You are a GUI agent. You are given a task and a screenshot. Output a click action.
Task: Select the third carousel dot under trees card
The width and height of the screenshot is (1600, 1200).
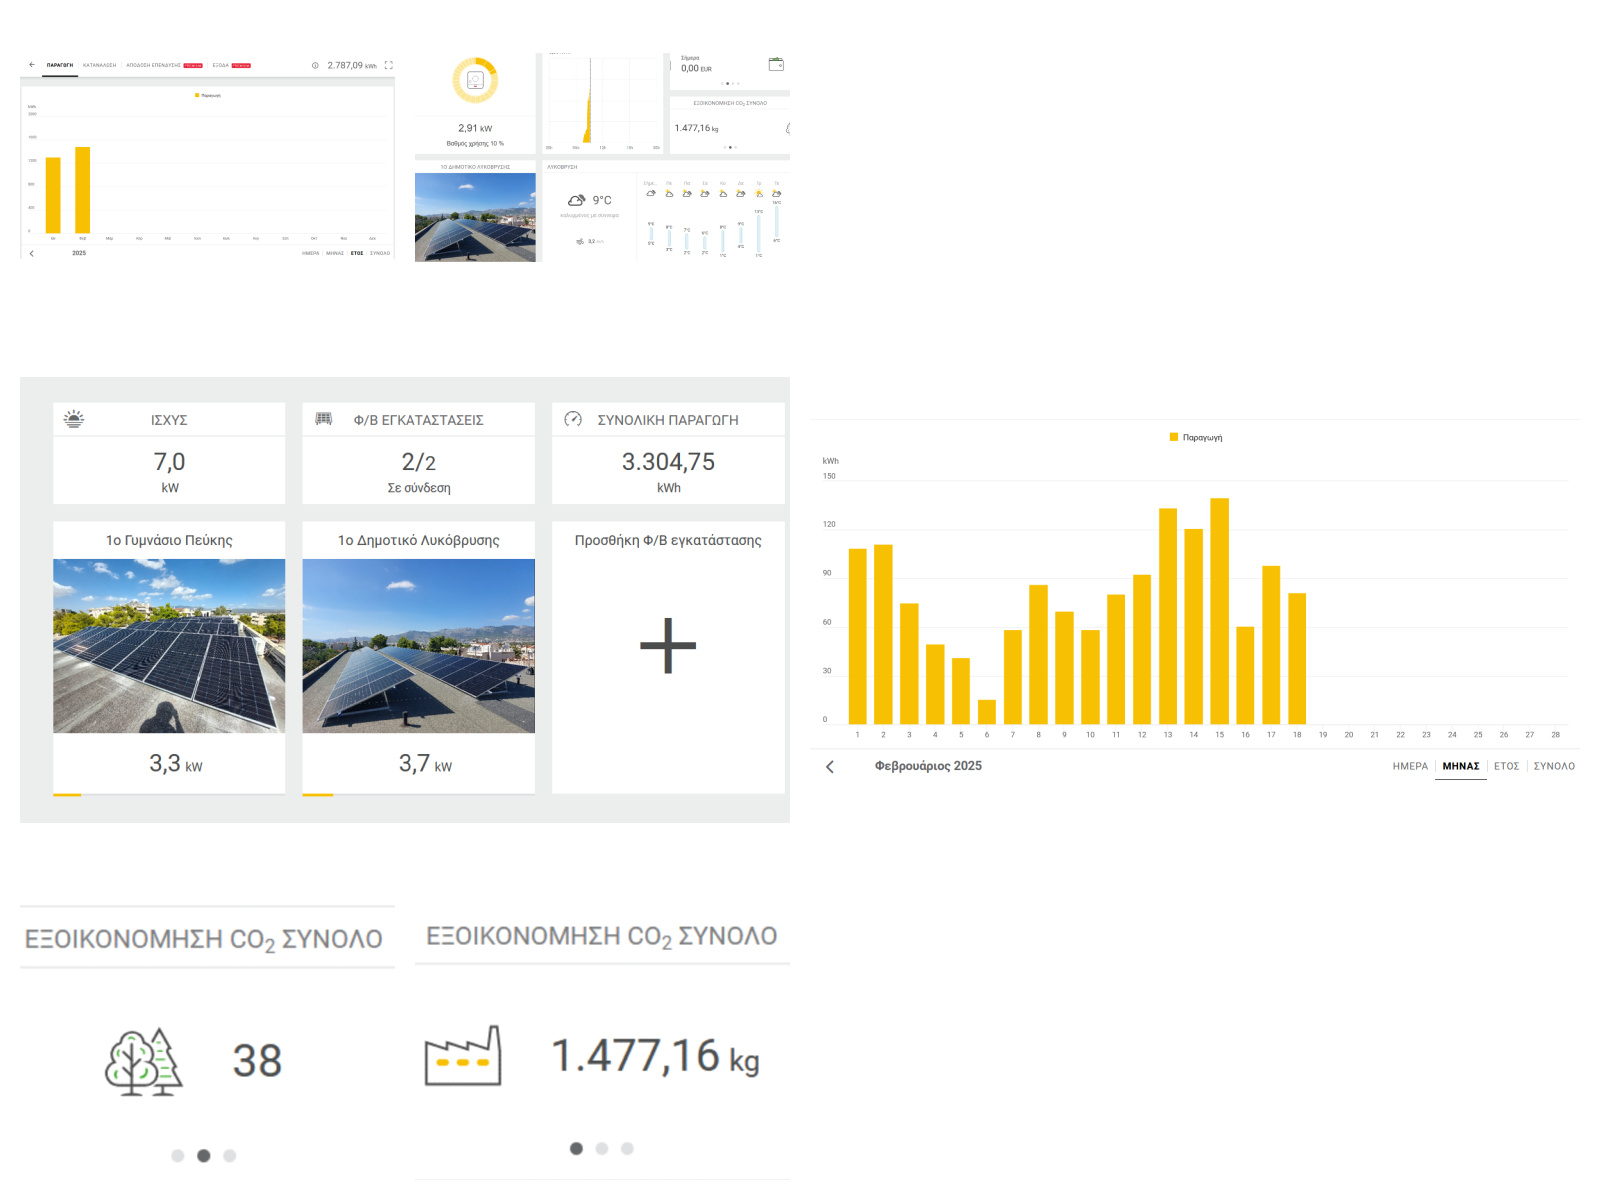[x=230, y=1156]
